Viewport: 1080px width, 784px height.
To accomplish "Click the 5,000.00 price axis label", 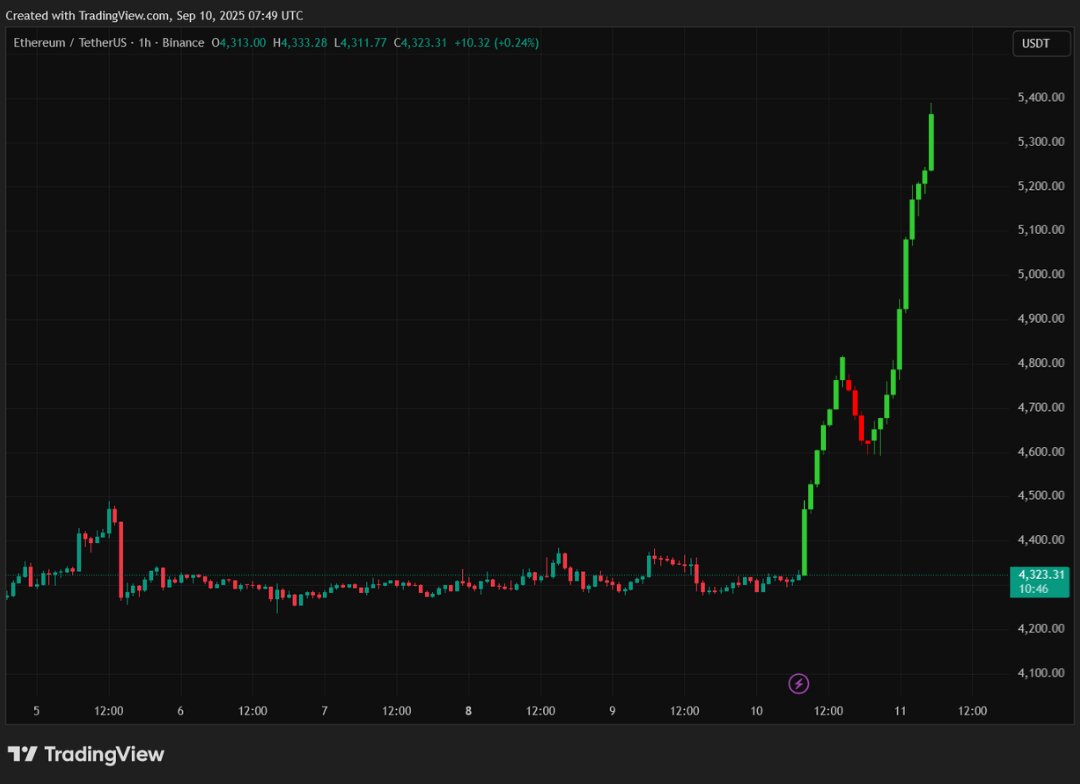I will click(1041, 274).
